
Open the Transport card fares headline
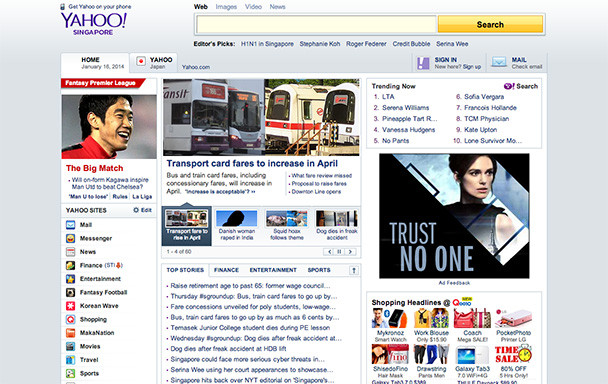(x=252, y=163)
